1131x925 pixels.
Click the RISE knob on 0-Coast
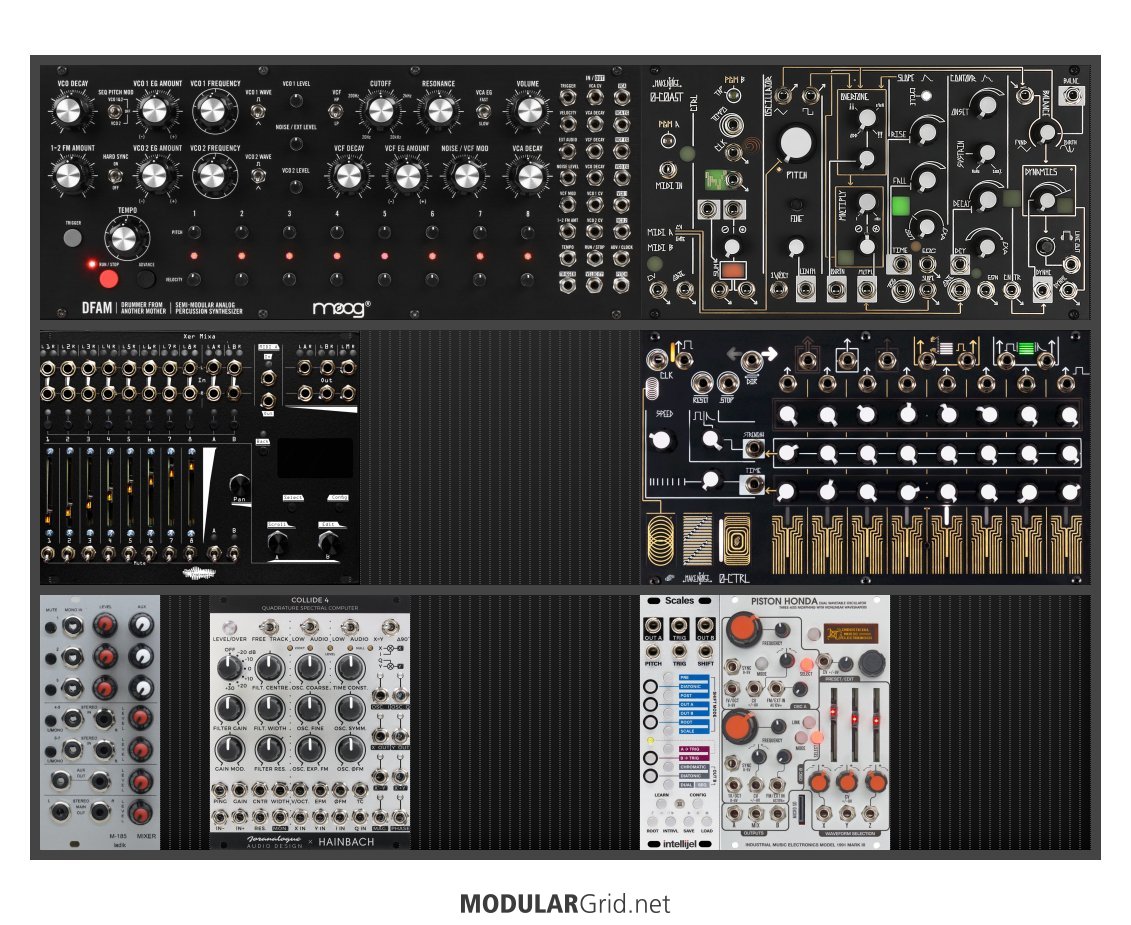pyautogui.click(x=926, y=133)
